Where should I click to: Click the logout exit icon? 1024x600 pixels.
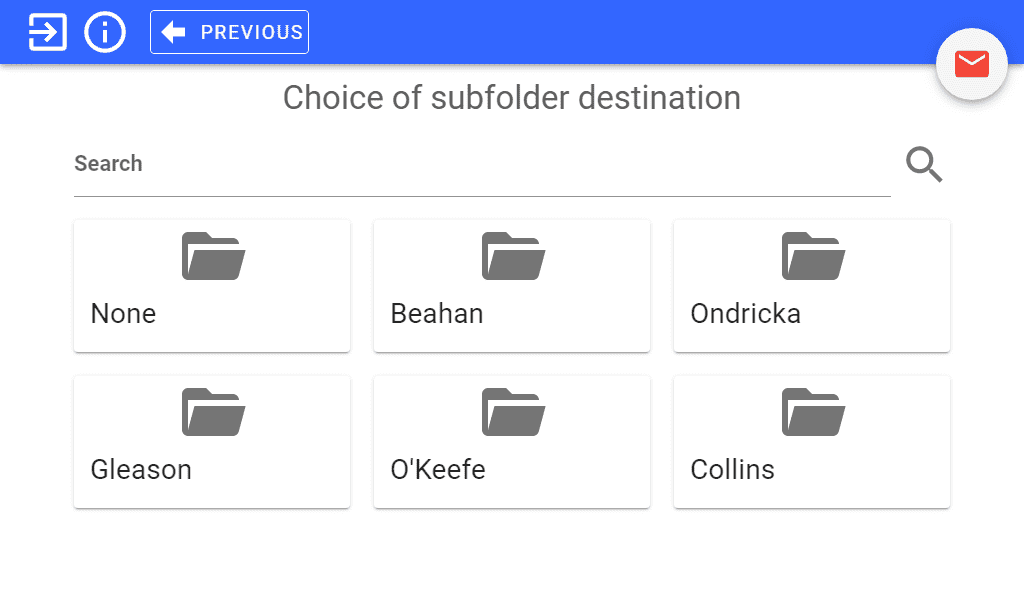coord(48,32)
